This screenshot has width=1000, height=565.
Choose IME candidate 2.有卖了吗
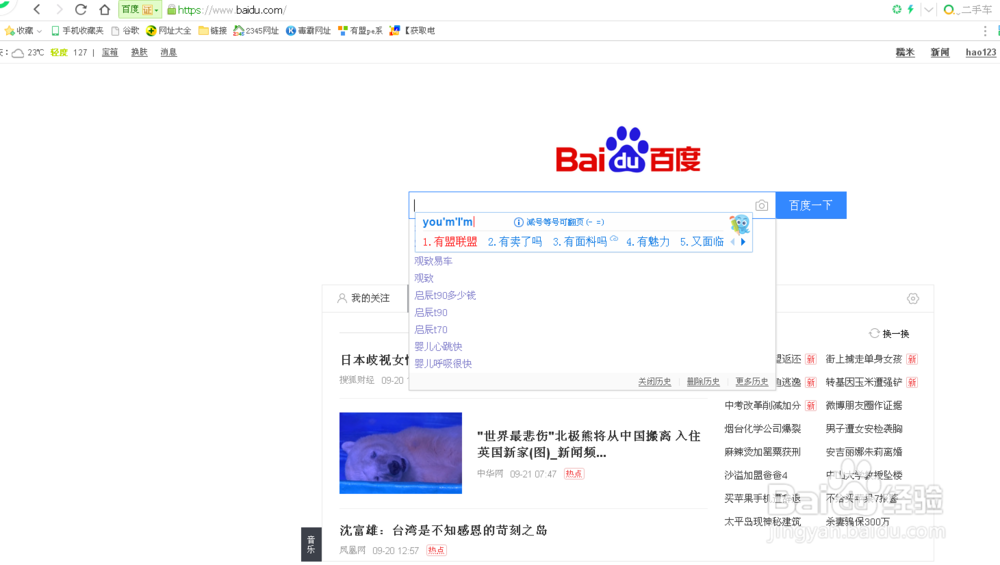tap(515, 242)
